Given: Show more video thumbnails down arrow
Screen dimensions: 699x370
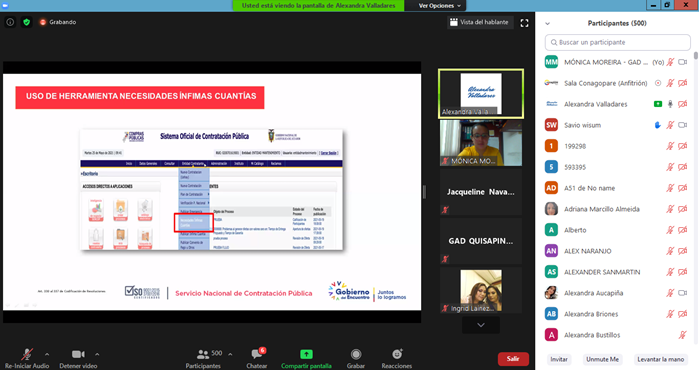Looking at the screenshot, I should coord(481,325).
